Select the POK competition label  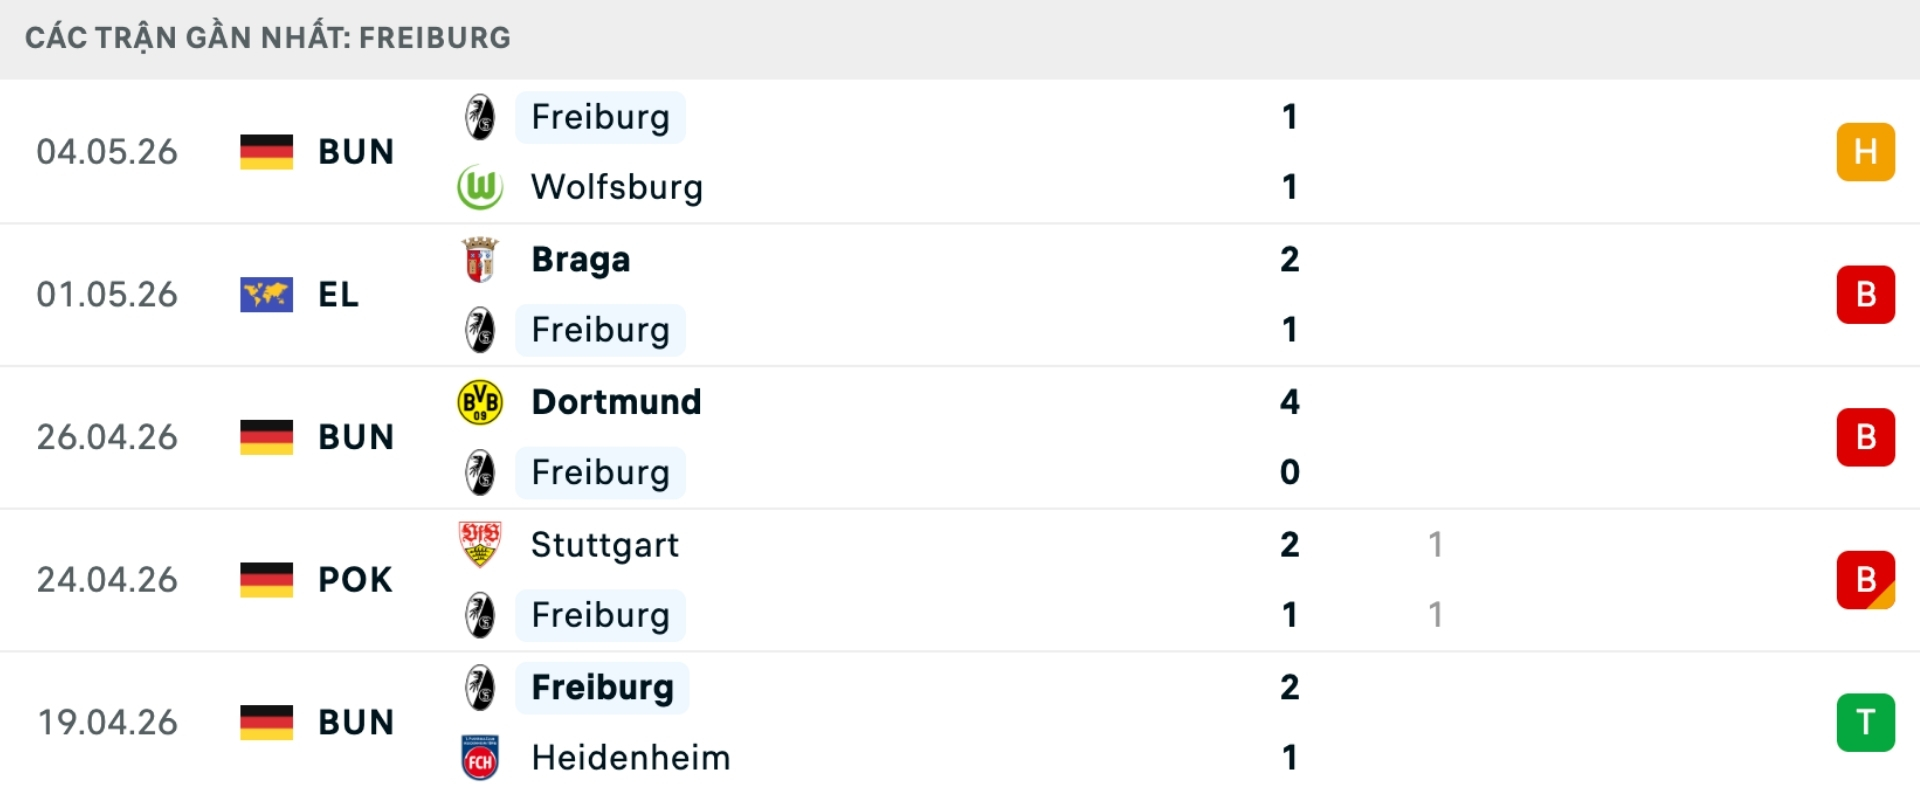click(355, 580)
